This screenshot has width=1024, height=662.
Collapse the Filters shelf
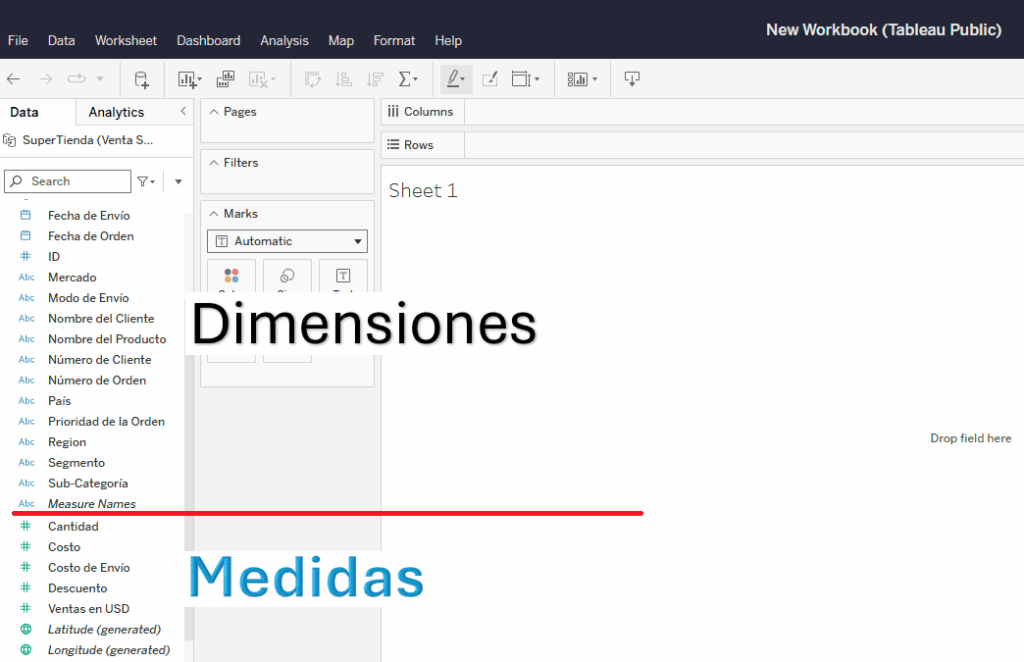pyautogui.click(x=212, y=162)
